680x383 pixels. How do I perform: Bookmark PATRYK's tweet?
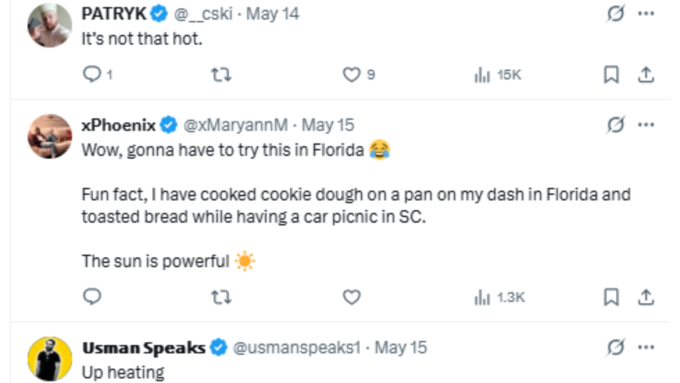click(x=611, y=75)
